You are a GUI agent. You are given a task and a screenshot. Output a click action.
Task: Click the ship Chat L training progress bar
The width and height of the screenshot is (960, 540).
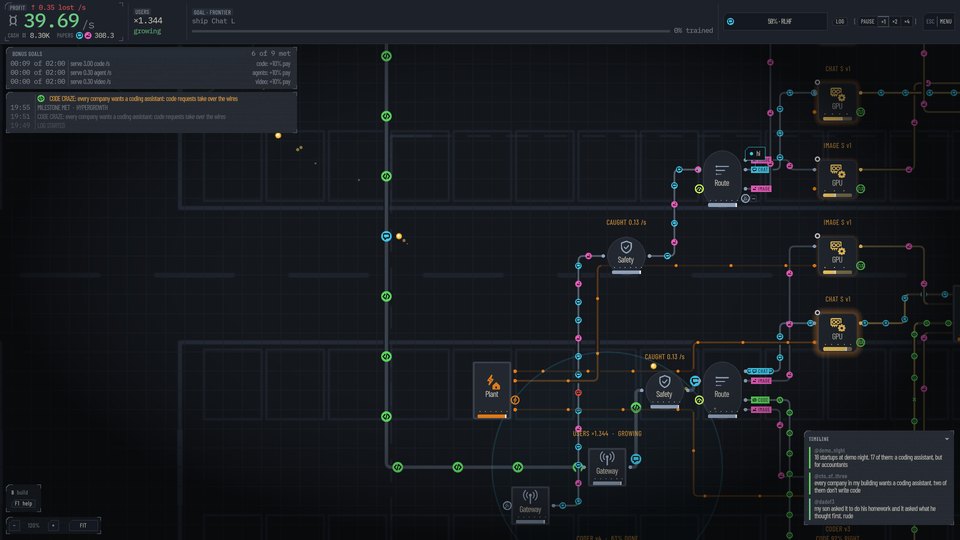coord(430,31)
